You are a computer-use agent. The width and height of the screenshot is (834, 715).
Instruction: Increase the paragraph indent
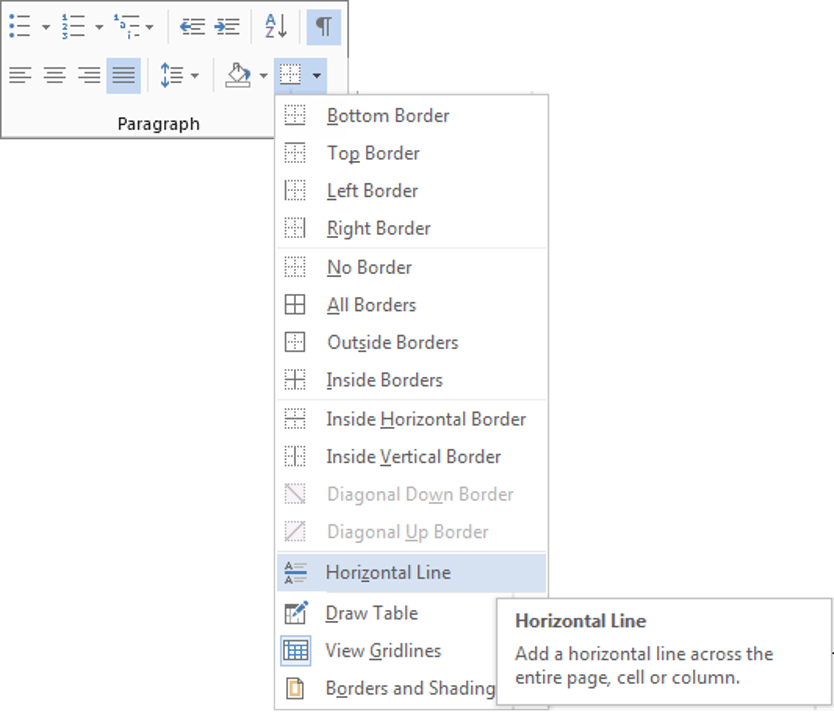pyautogui.click(x=227, y=27)
